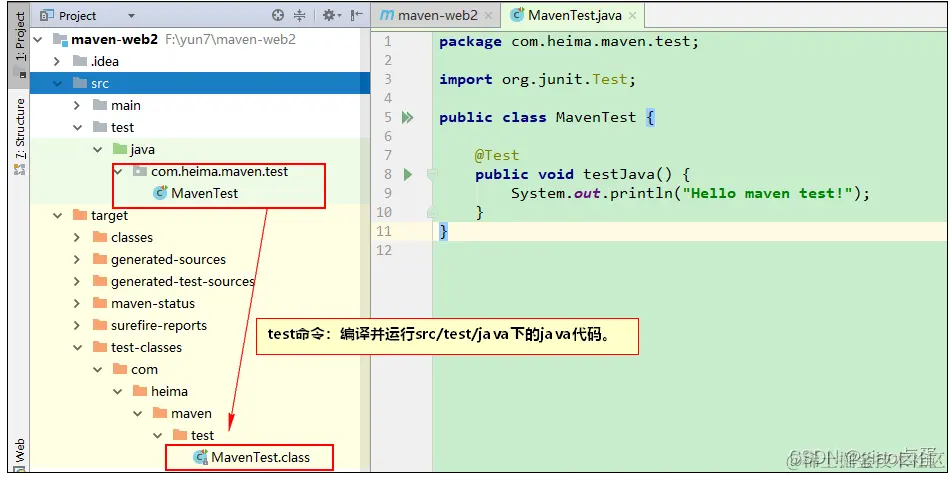Viewport: 952px width, 477px height.
Task: Click the maven-web2 module icon
Action: pyautogui.click(x=60, y=39)
